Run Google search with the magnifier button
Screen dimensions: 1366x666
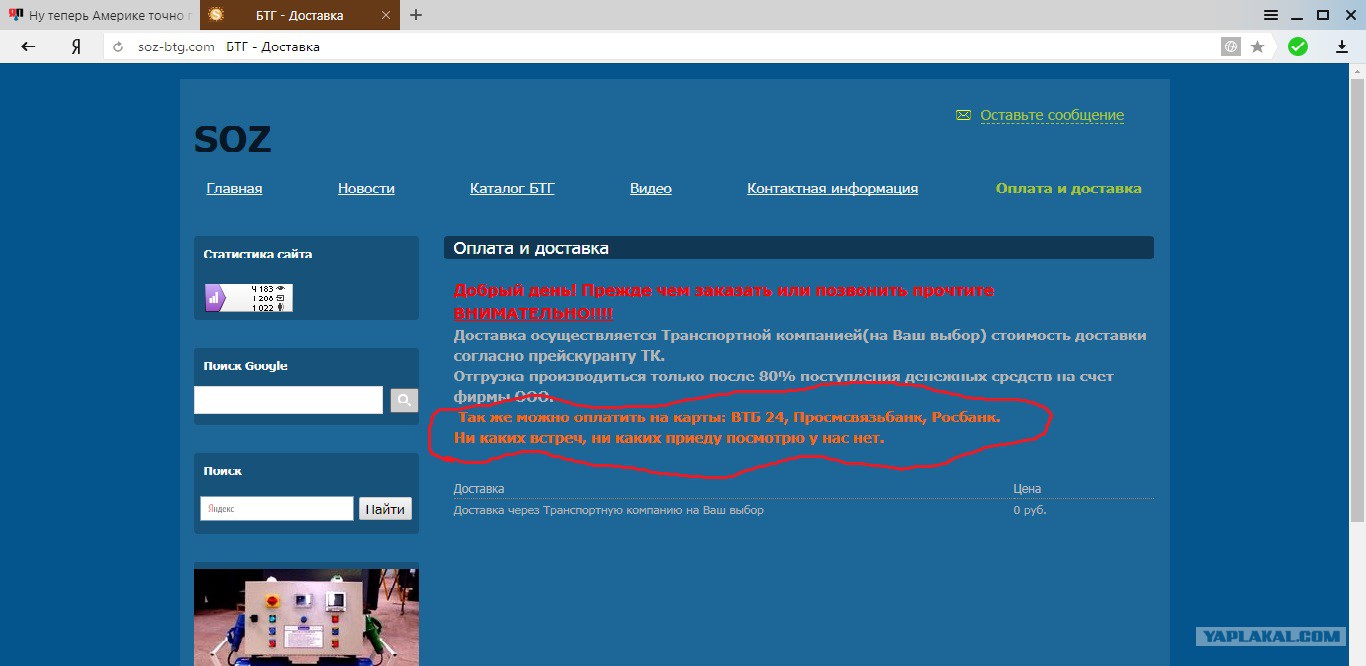[404, 400]
